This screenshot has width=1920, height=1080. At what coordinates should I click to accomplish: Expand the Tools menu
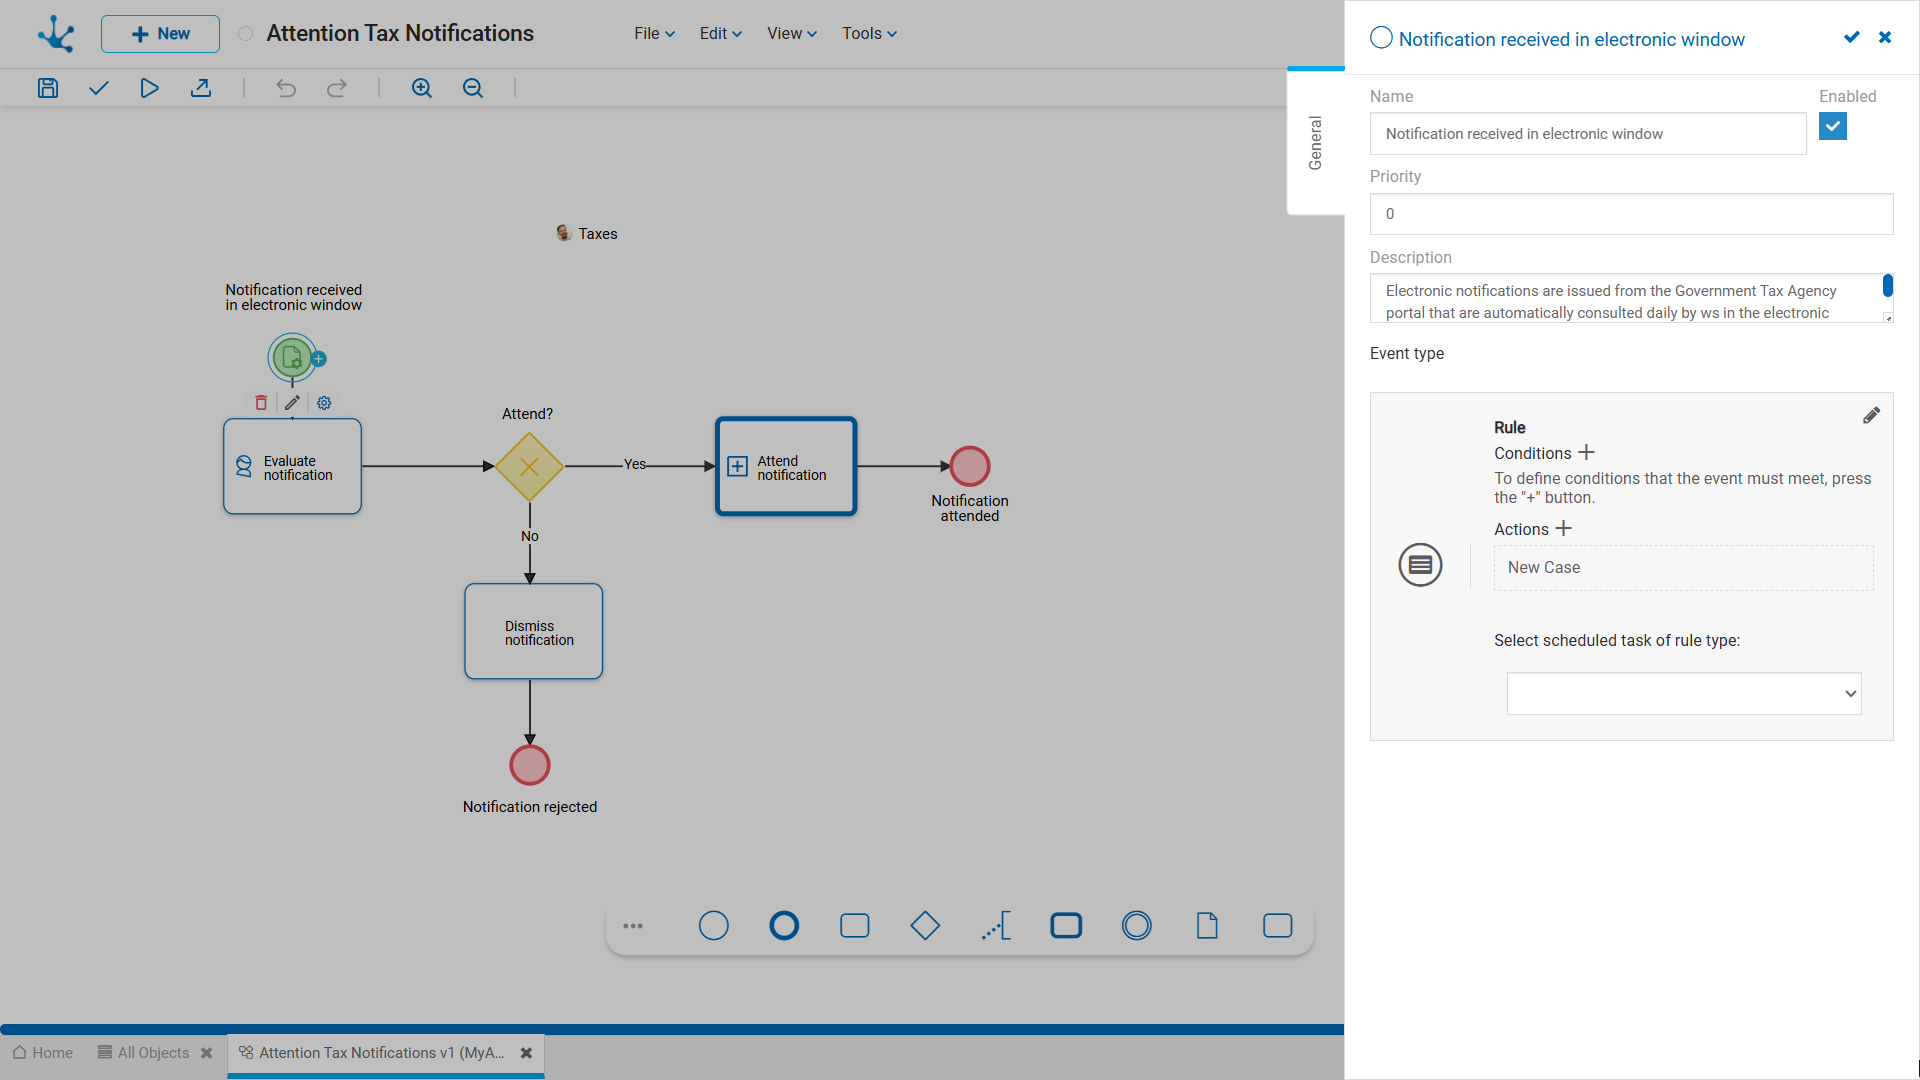[x=869, y=34]
